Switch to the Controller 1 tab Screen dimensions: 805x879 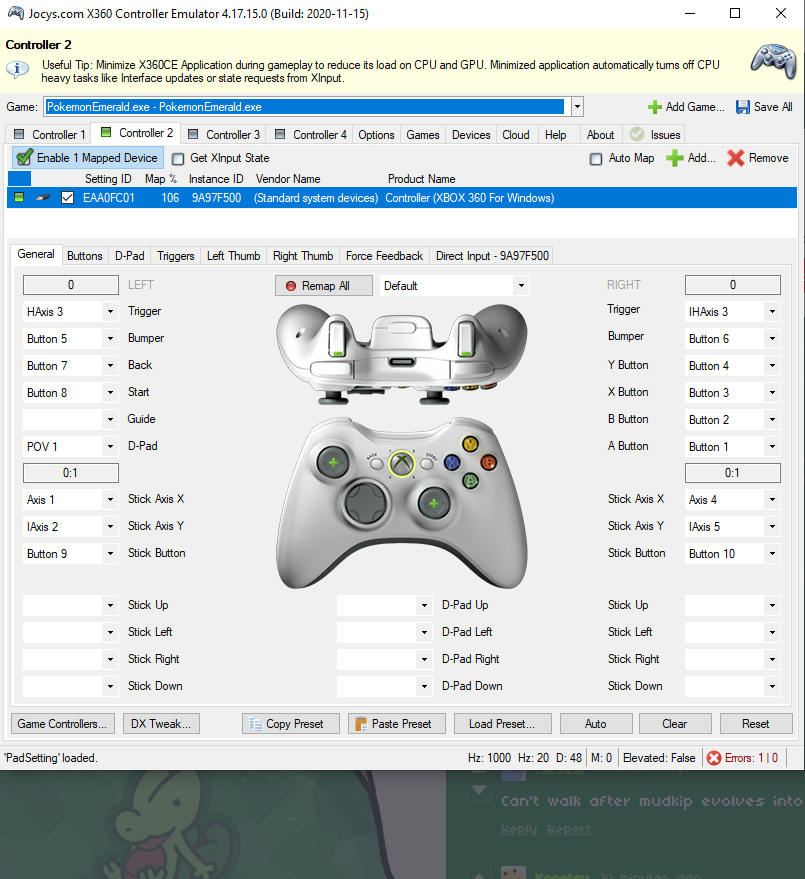(x=50, y=135)
